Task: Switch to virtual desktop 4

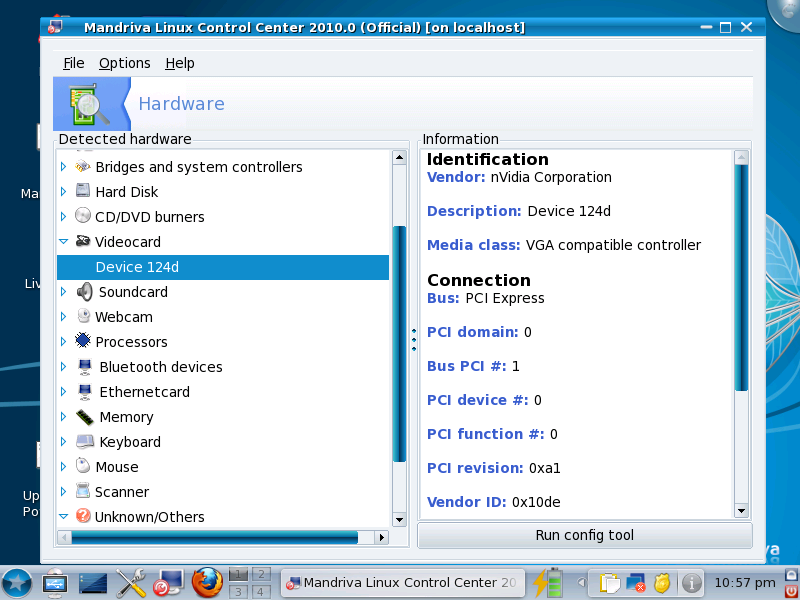Action: (x=261, y=591)
